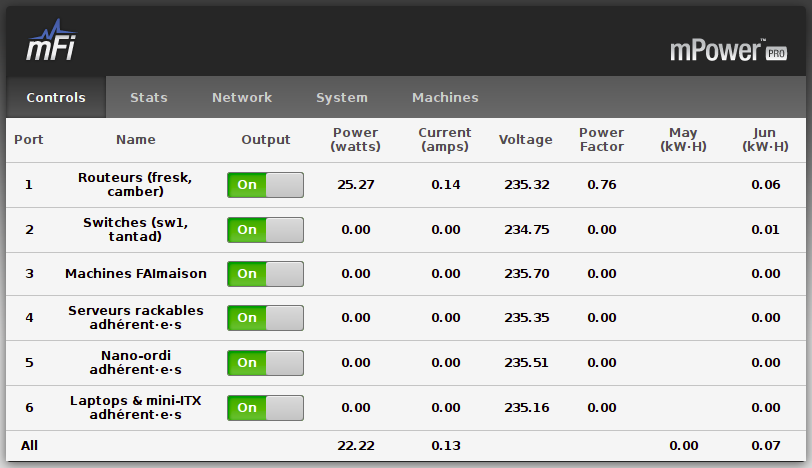Select the Machines tab
812x468 pixels.
tap(445, 98)
